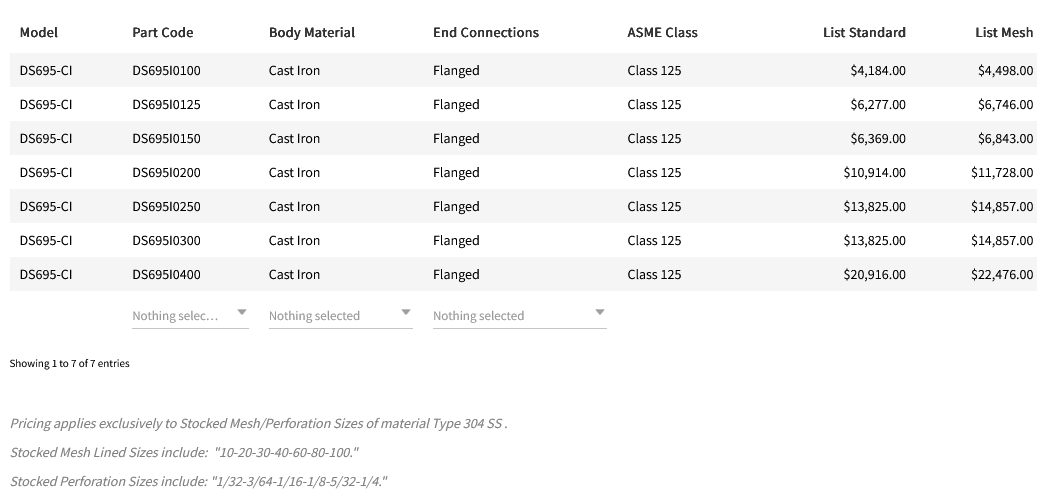Sort by List Mesh price header
1037x501 pixels.
(x=1003, y=32)
